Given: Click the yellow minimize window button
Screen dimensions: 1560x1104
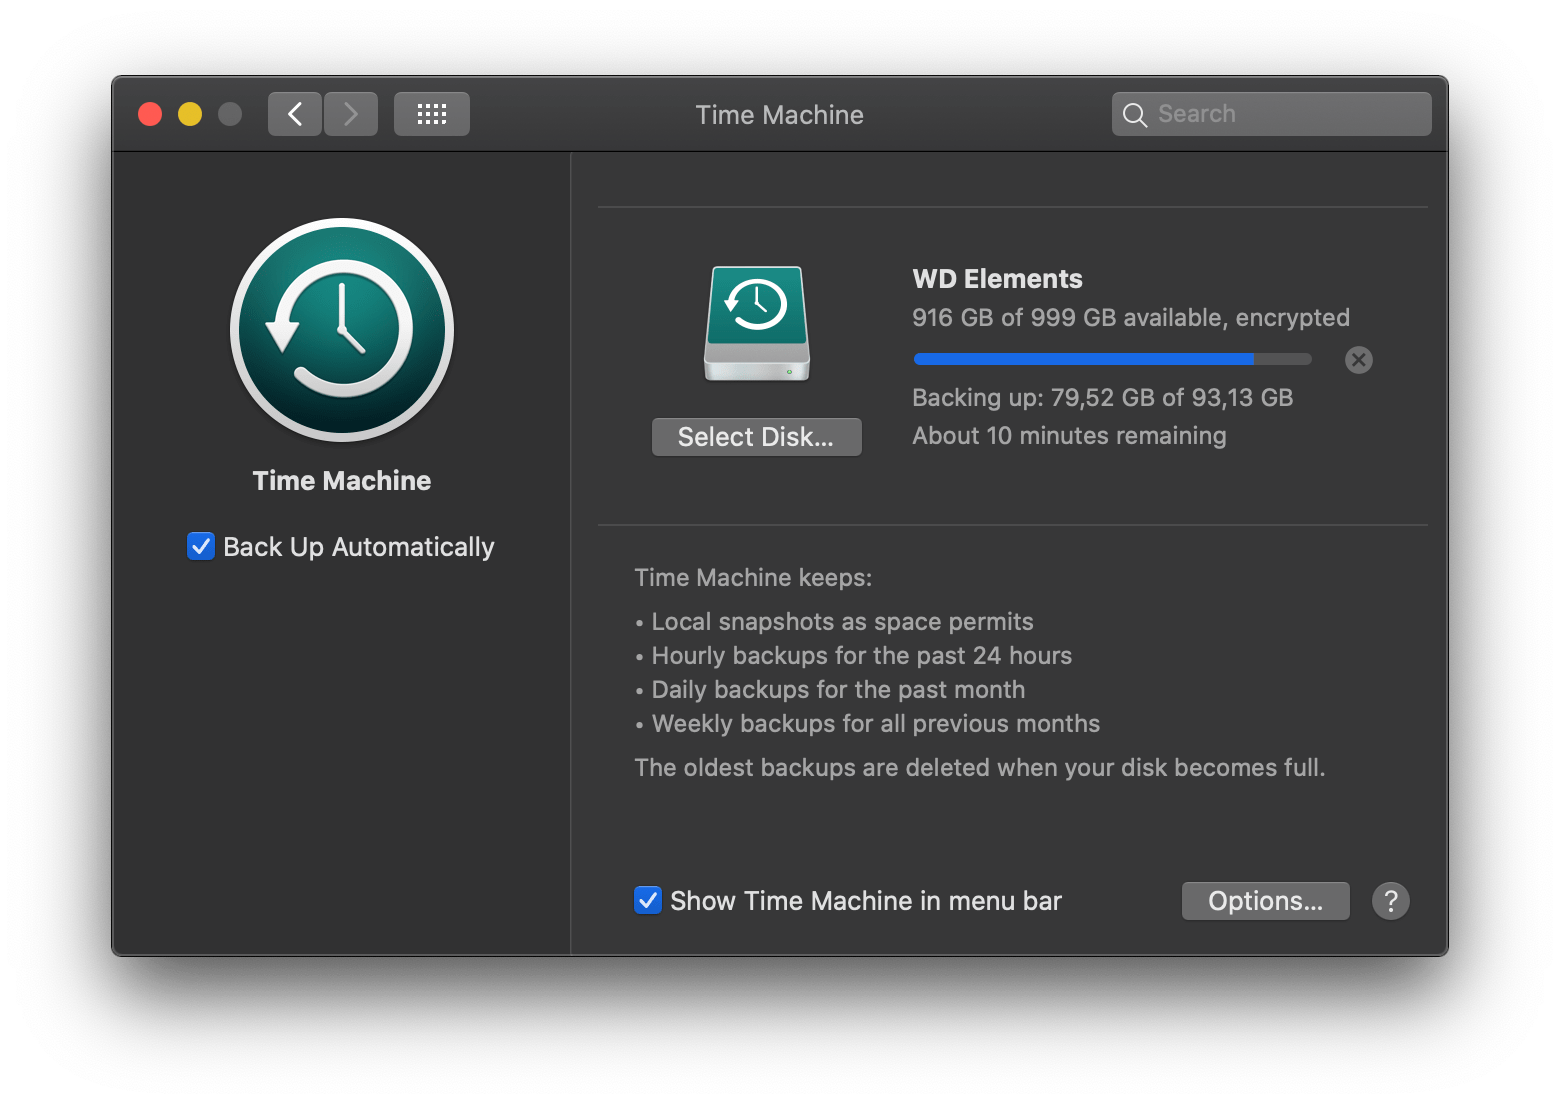Looking at the screenshot, I should (x=190, y=114).
